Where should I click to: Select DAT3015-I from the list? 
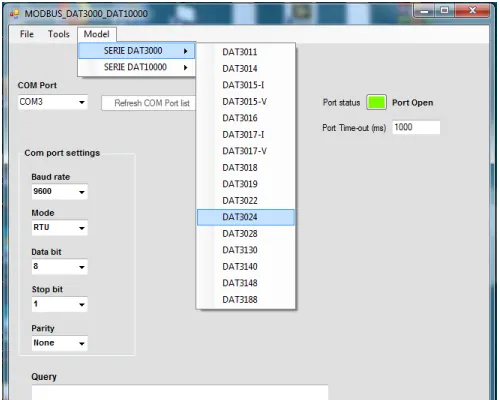pyautogui.click(x=246, y=85)
